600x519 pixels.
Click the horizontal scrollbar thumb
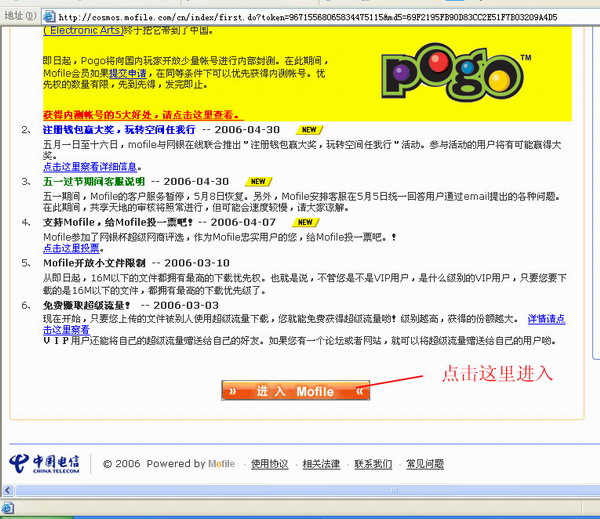[307, 490]
